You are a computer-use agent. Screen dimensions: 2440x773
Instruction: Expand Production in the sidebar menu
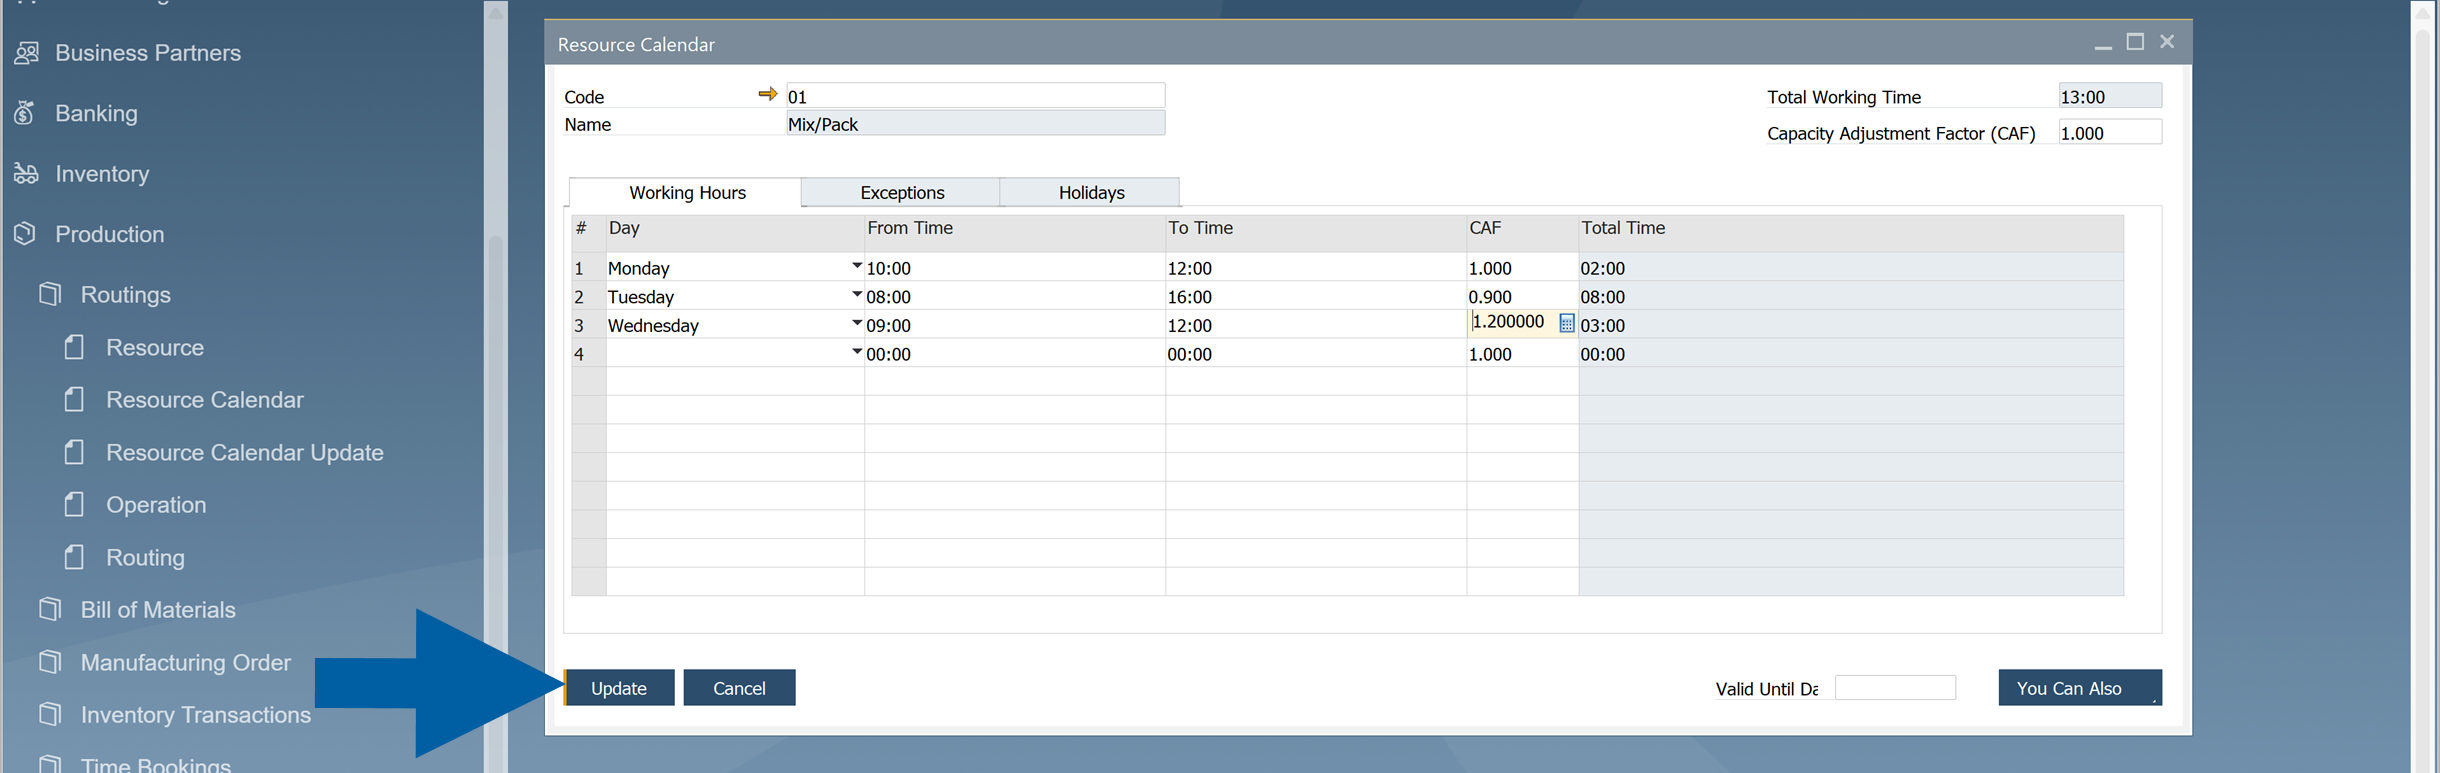click(x=109, y=234)
